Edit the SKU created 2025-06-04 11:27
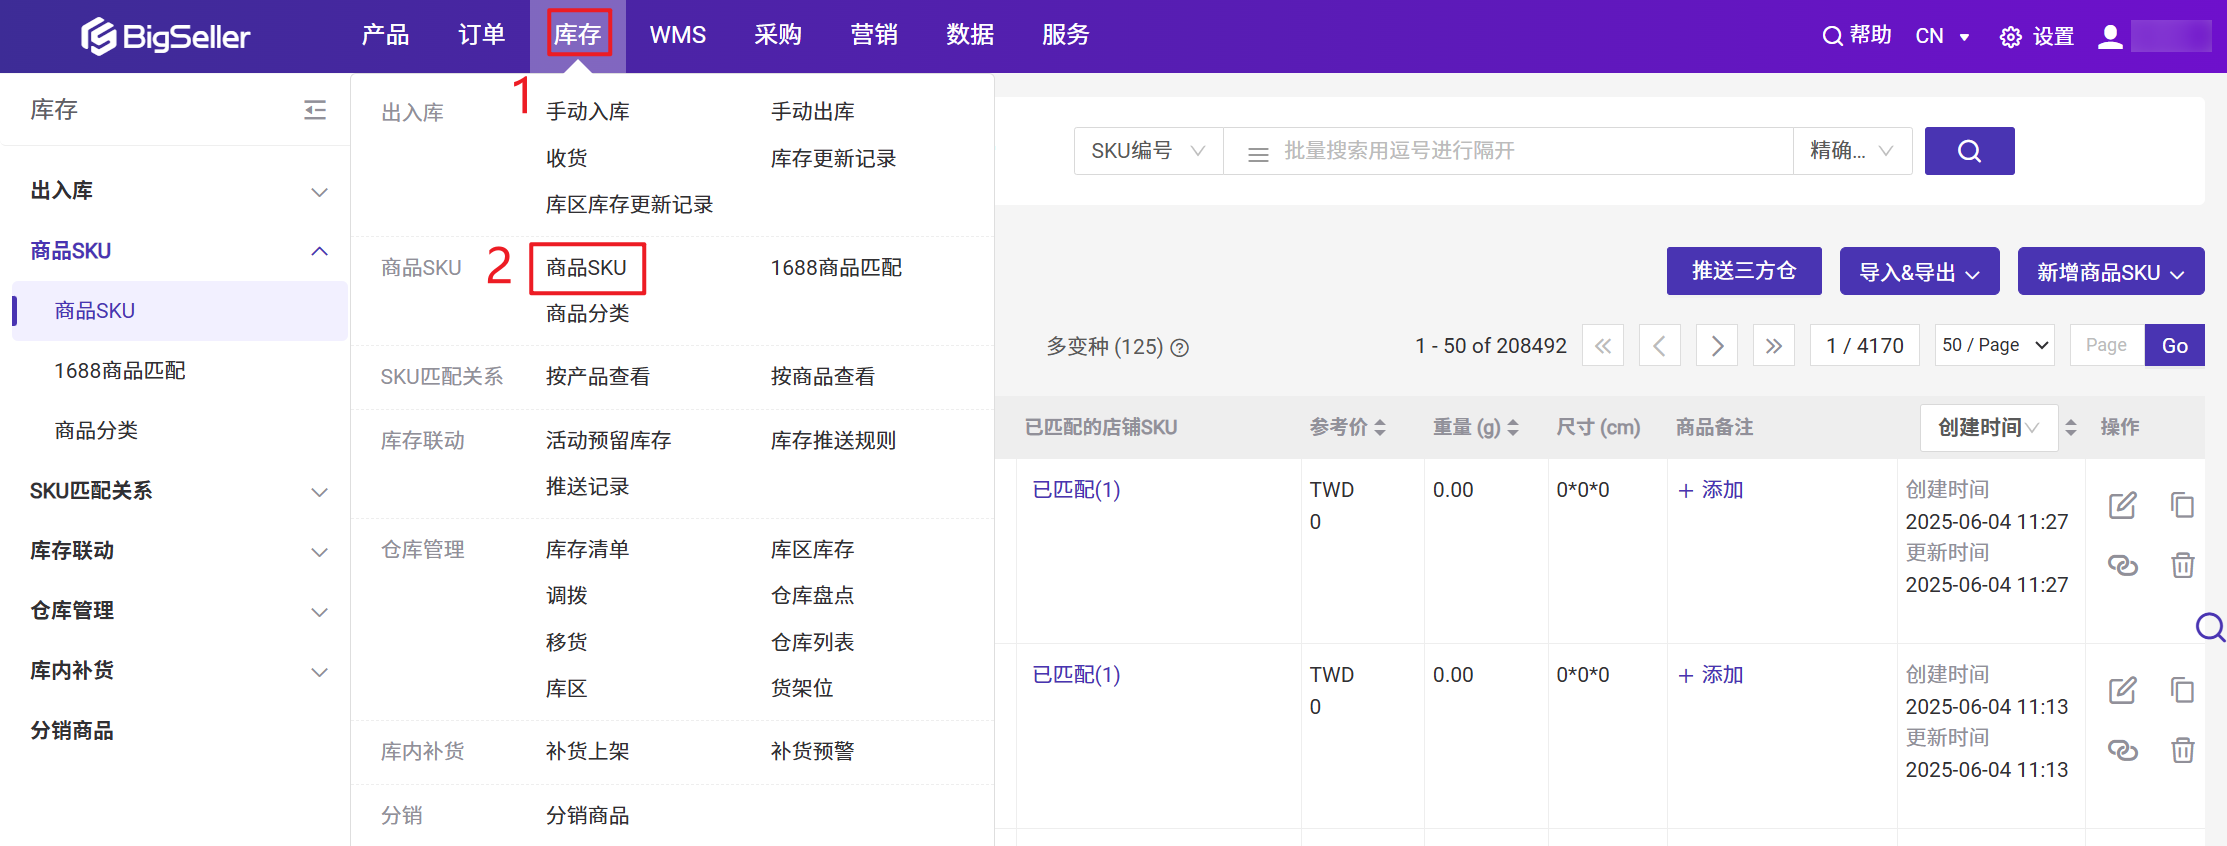 pos(2122,506)
